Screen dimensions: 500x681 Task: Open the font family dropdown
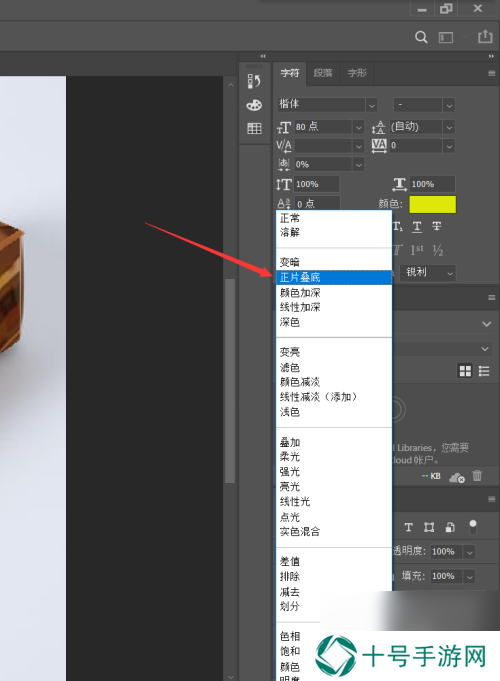point(371,105)
